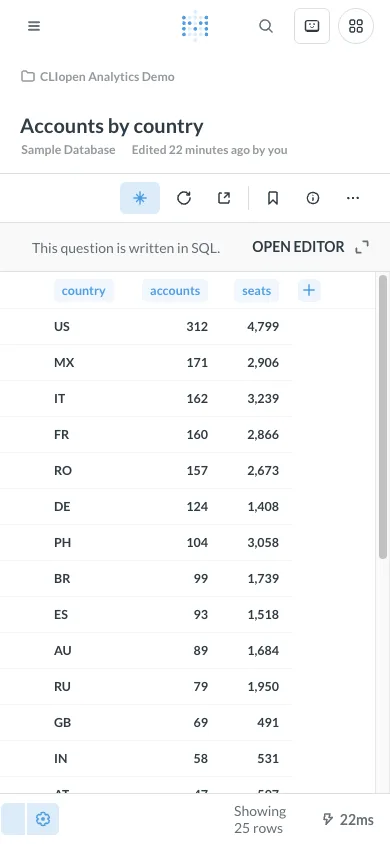The image size is (390, 844).
Task: Toggle the highlighted blue asterisk toolbar button
Action: pyautogui.click(x=140, y=198)
